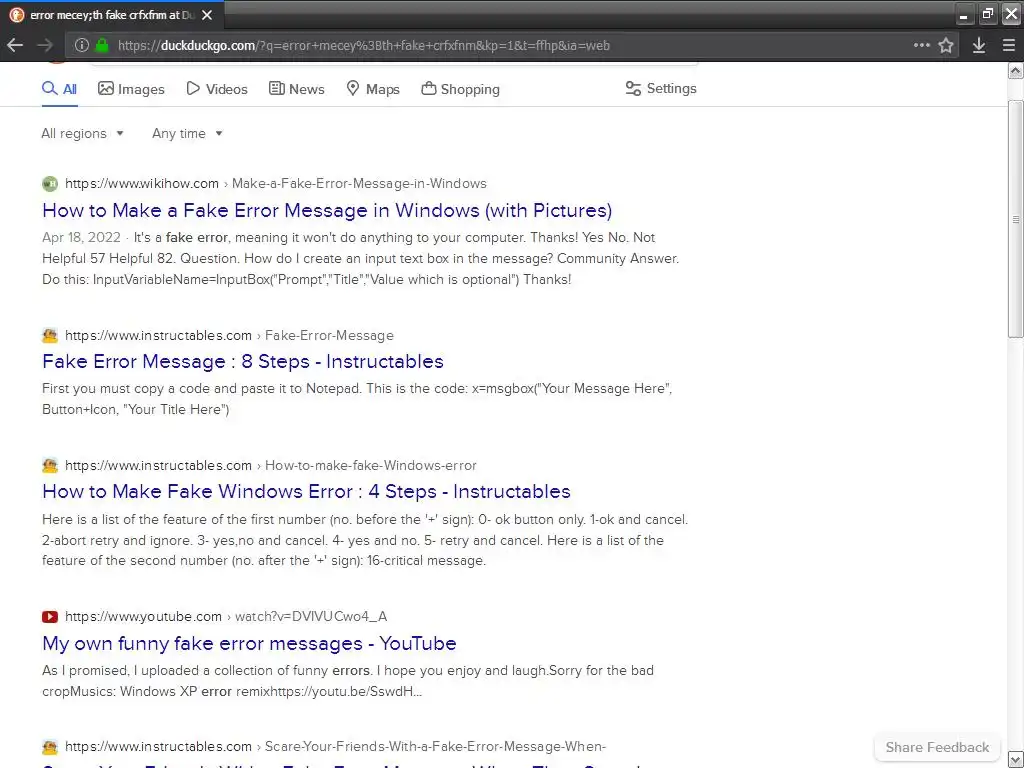1024x768 pixels.
Task: Open How to Make a Fake Error Message in Windows
Action: 327,210
